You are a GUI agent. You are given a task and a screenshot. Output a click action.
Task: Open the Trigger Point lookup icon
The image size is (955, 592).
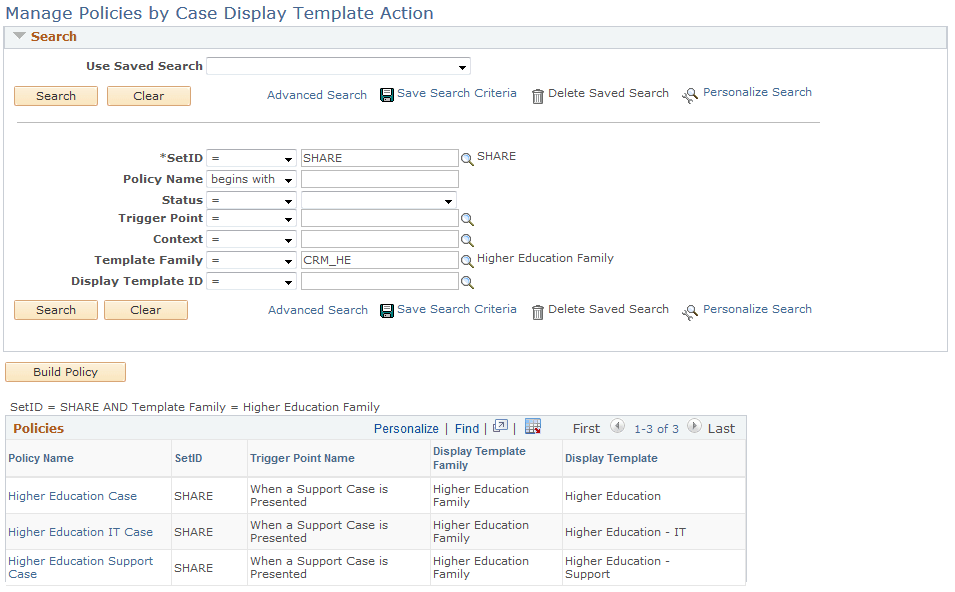pos(467,218)
